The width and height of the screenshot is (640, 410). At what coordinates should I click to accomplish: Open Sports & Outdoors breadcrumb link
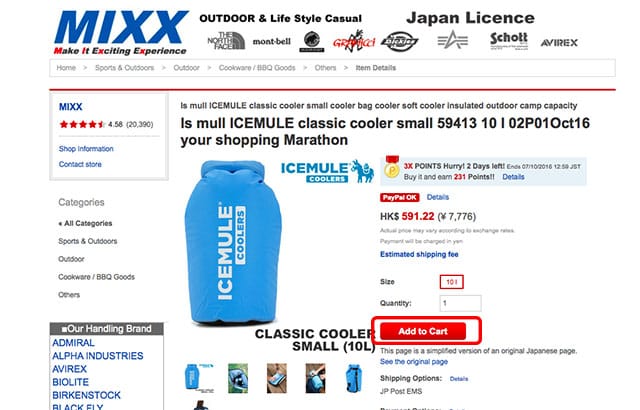pyautogui.click(x=124, y=68)
